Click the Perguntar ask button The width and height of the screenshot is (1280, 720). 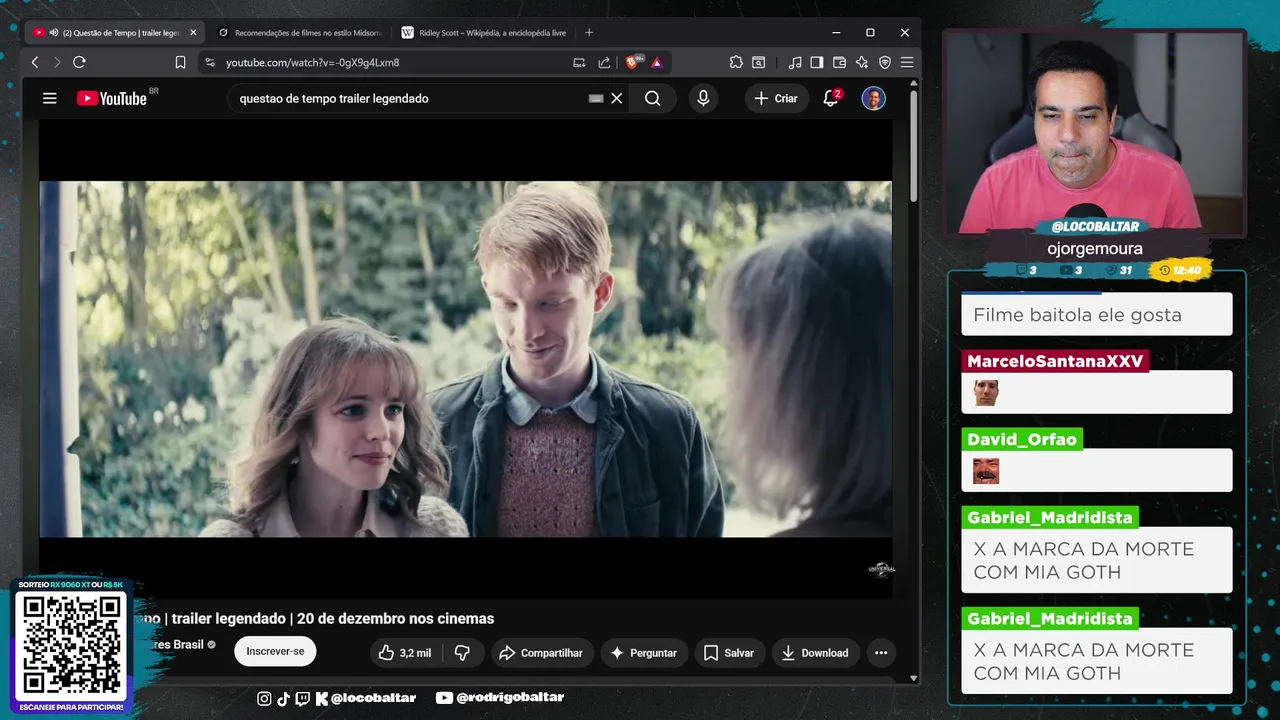(x=643, y=653)
